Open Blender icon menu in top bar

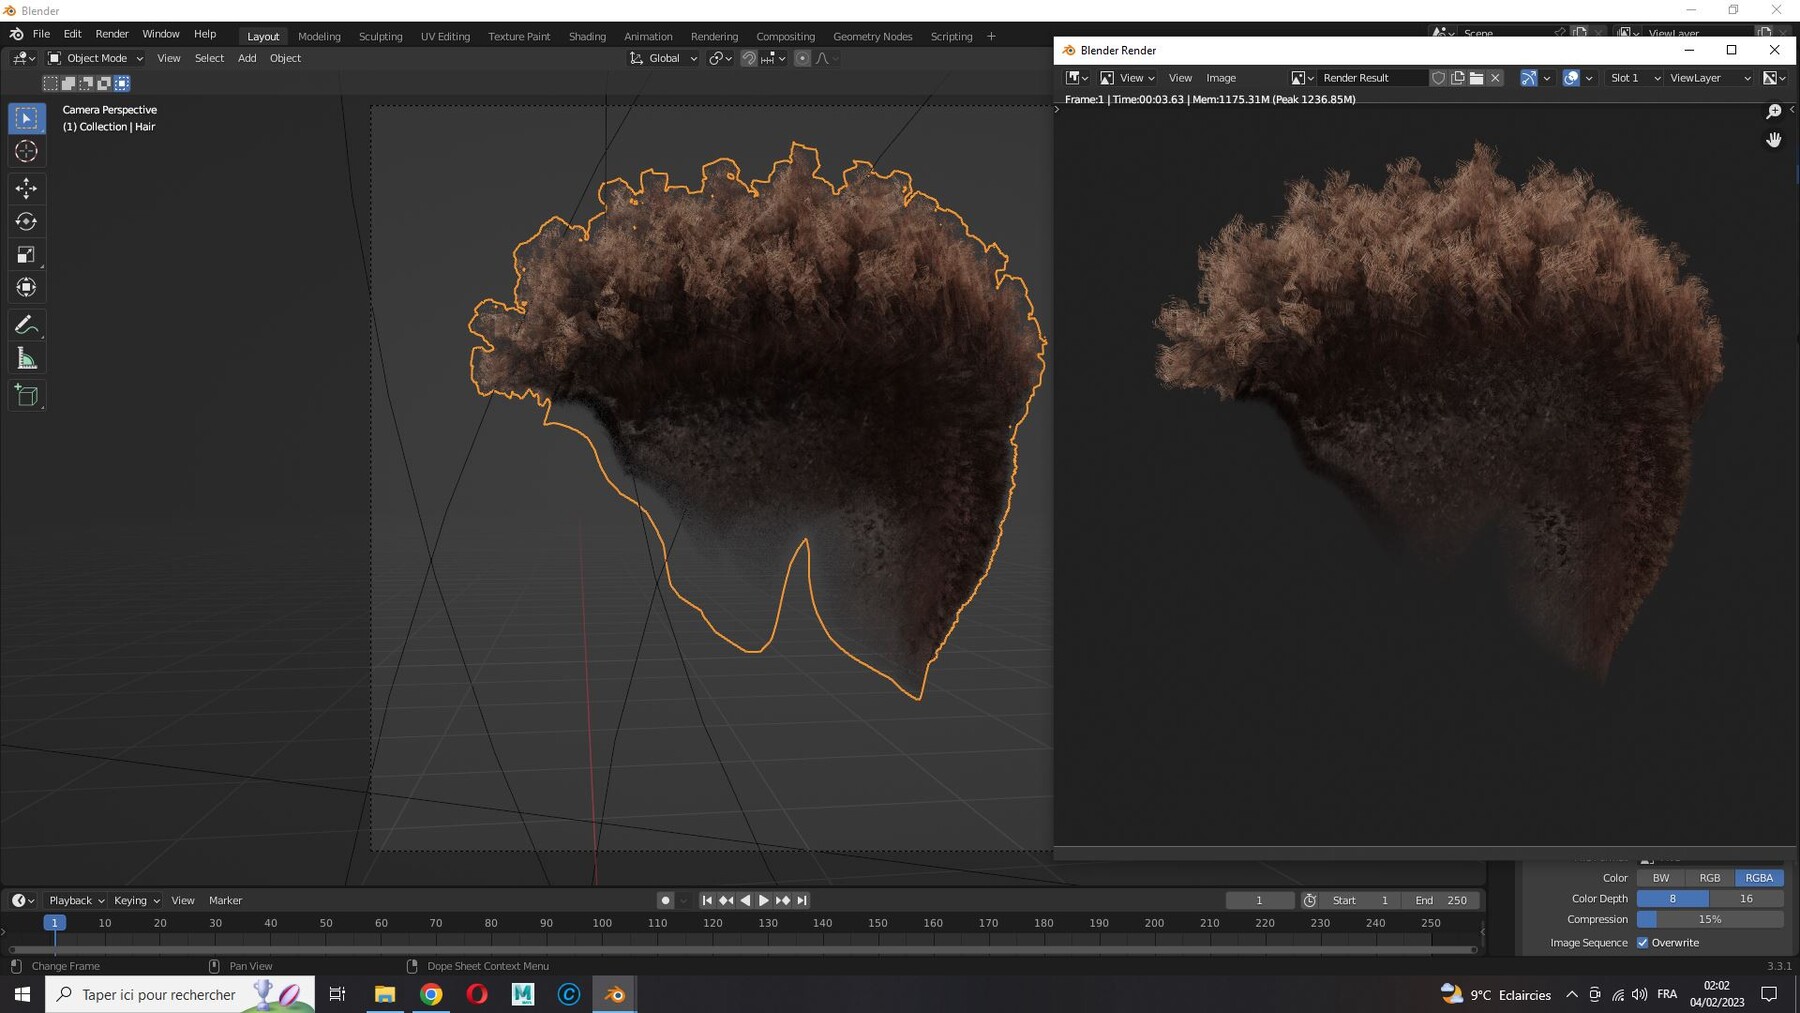16,34
